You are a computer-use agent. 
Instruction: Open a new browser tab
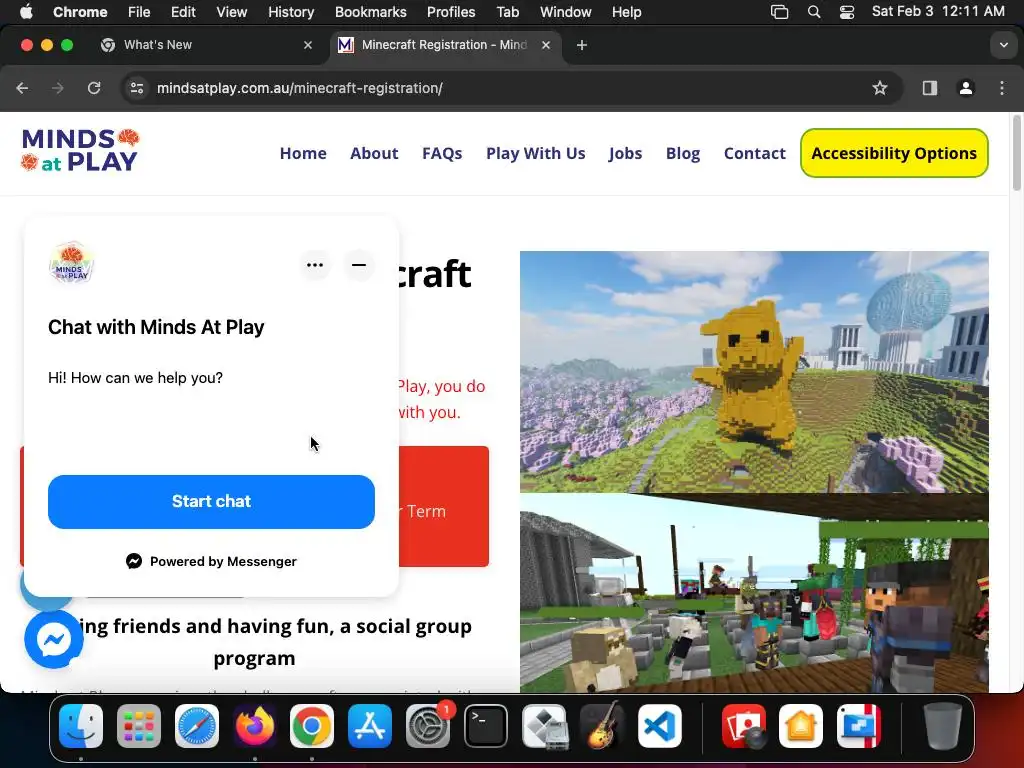(x=582, y=45)
